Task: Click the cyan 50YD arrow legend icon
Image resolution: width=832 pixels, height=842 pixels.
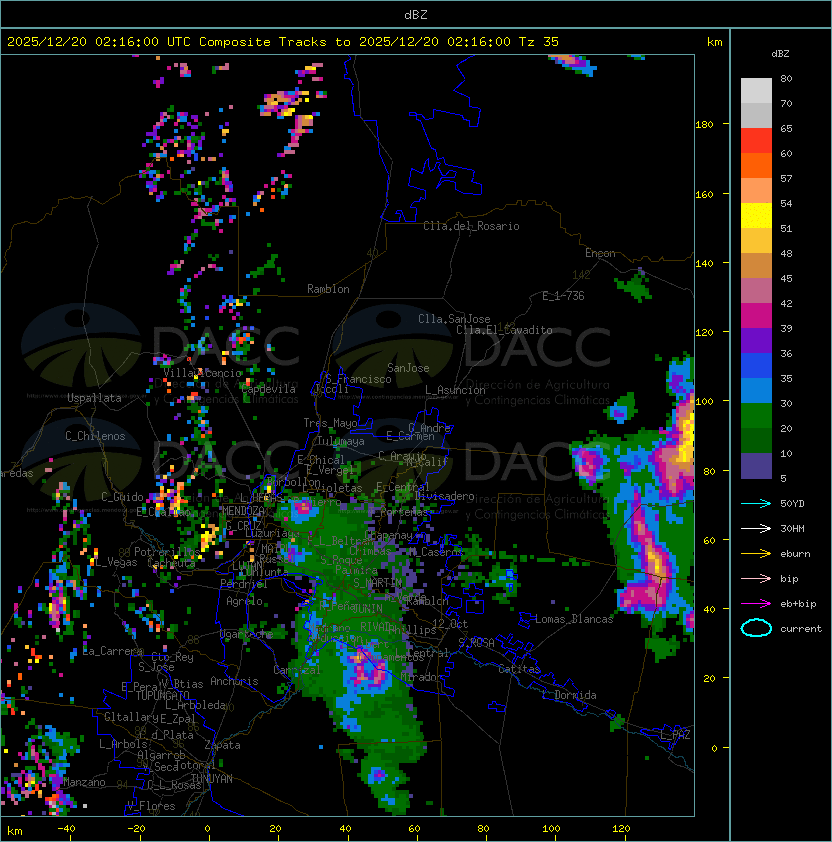Action: pos(756,503)
